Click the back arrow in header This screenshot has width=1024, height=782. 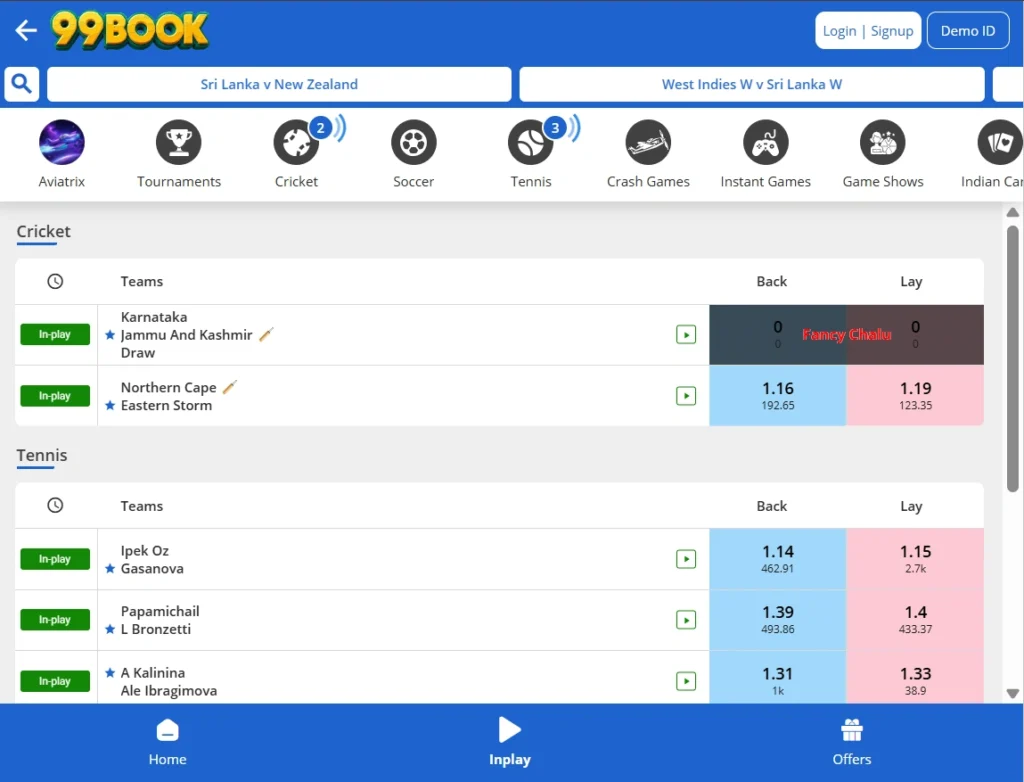[26, 30]
